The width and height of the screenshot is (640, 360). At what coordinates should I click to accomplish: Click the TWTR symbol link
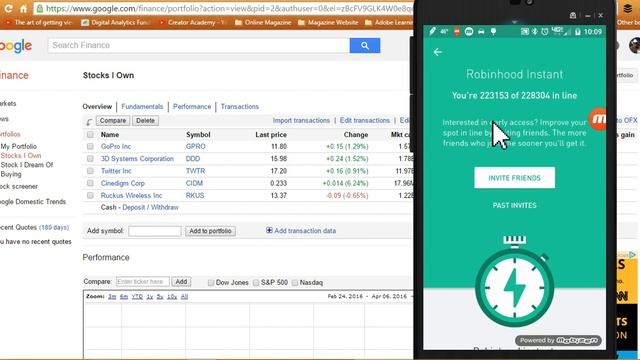coord(196,171)
